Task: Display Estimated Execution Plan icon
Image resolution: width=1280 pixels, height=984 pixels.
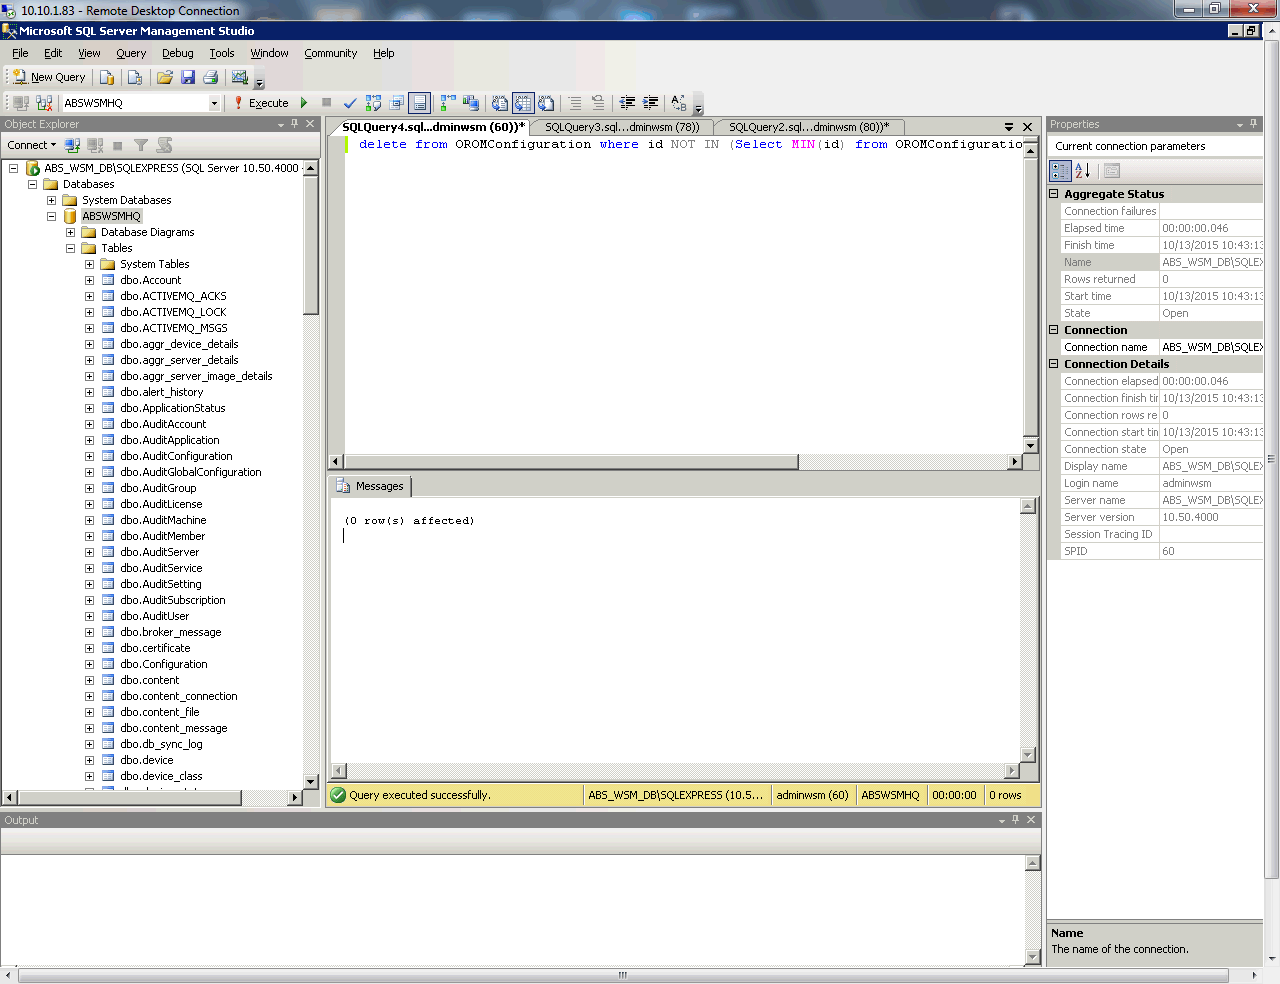Action: (373, 103)
